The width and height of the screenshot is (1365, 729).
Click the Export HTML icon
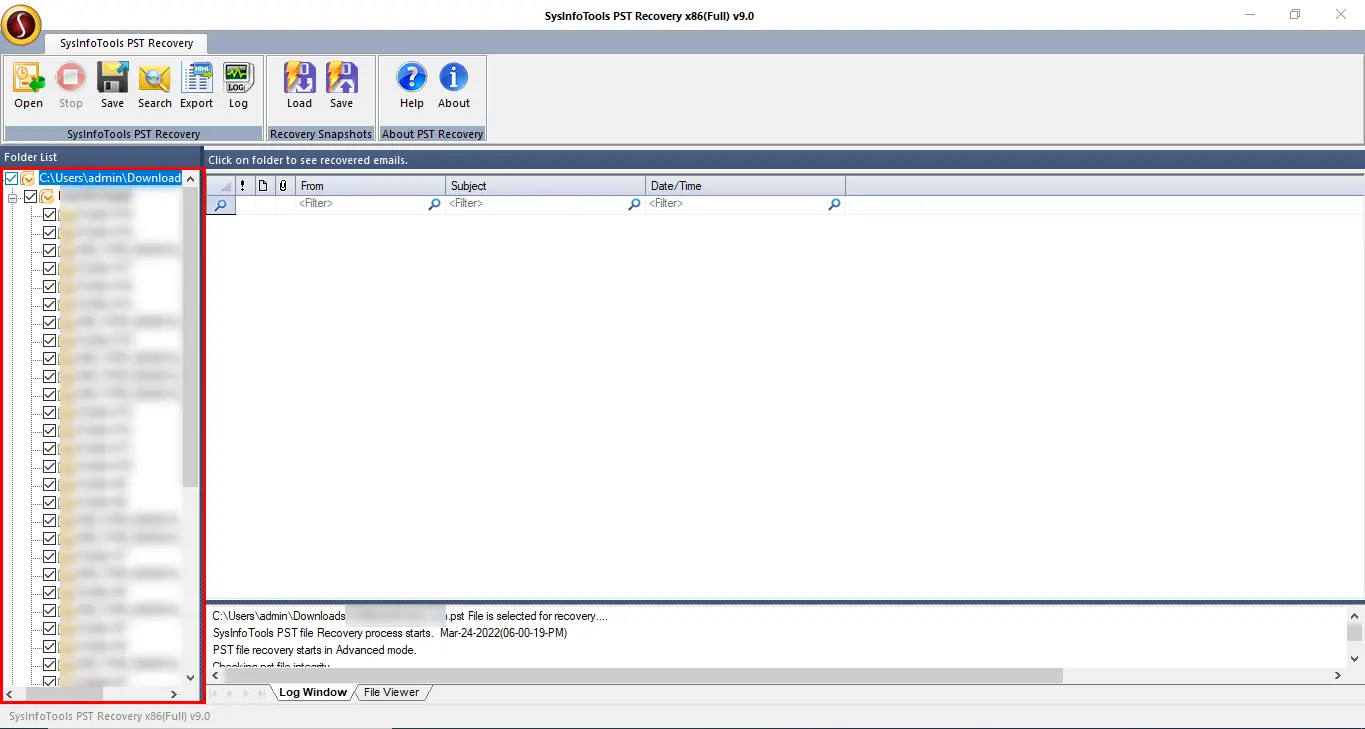coord(196,84)
